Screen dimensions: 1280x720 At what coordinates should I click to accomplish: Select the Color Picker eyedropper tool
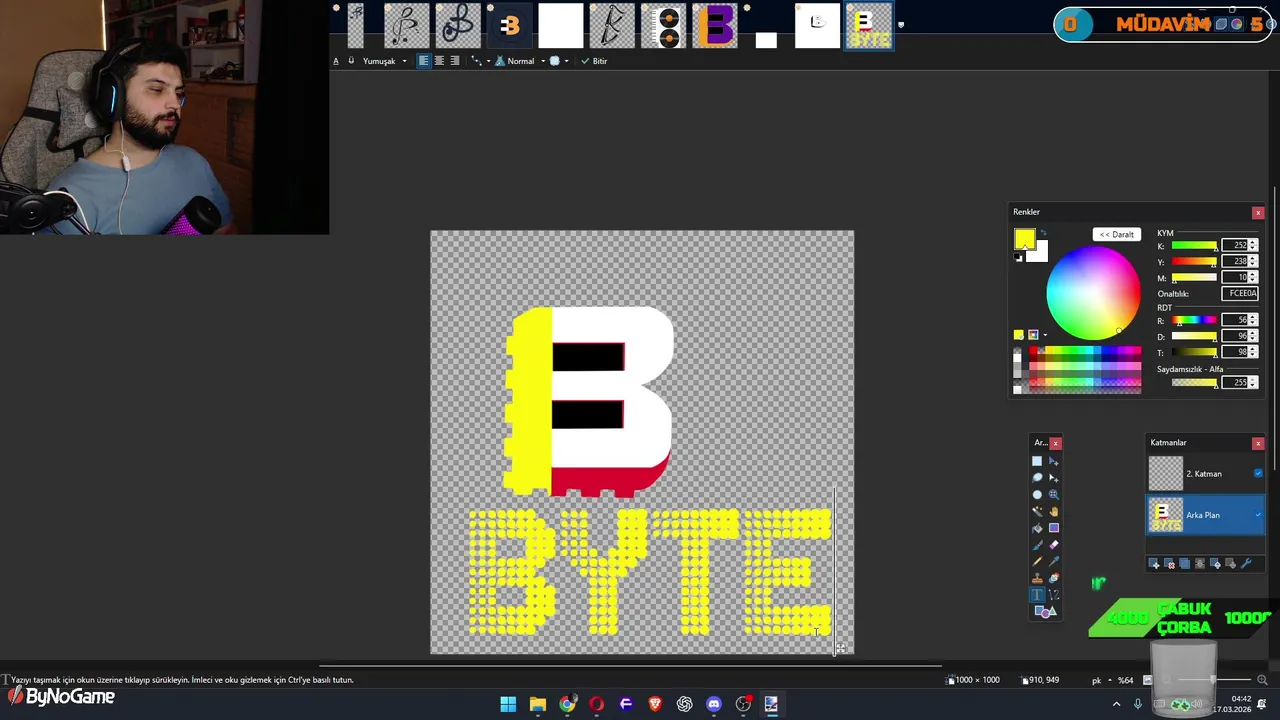click(x=1053, y=561)
